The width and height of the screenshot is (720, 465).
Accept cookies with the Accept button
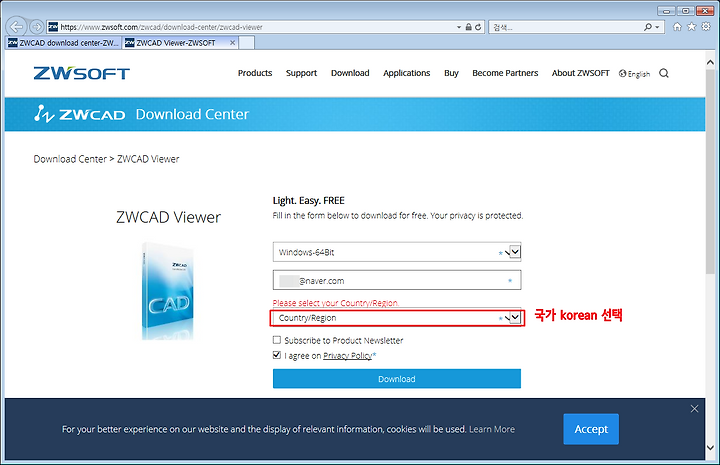point(591,429)
